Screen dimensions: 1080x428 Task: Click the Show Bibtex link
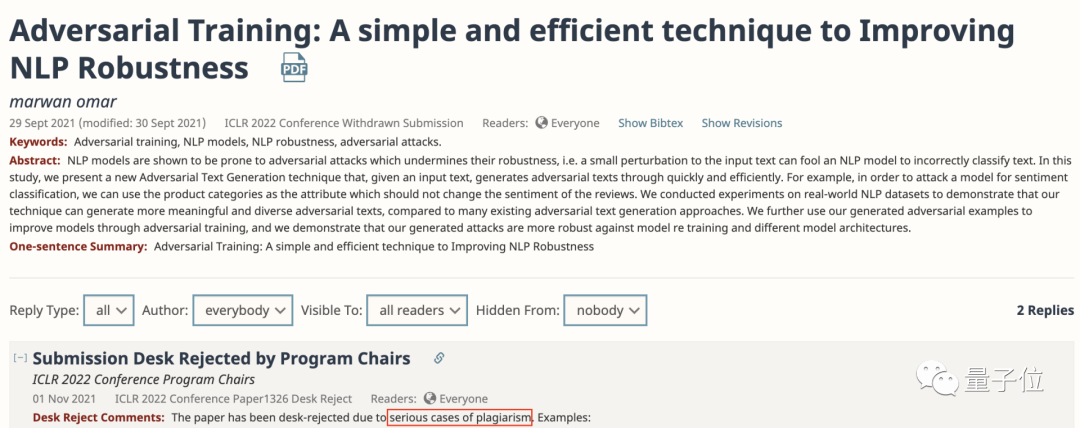click(x=650, y=123)
